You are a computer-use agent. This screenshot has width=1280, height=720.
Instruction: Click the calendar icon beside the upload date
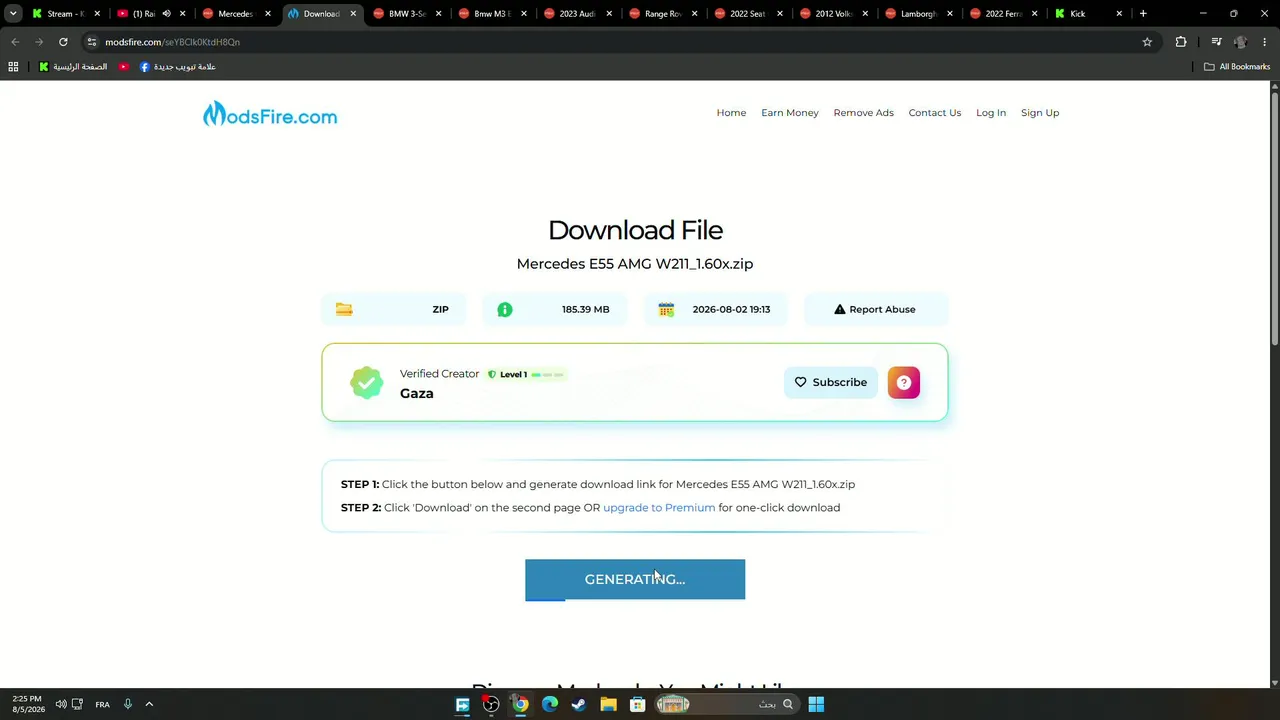click(666, 309)
